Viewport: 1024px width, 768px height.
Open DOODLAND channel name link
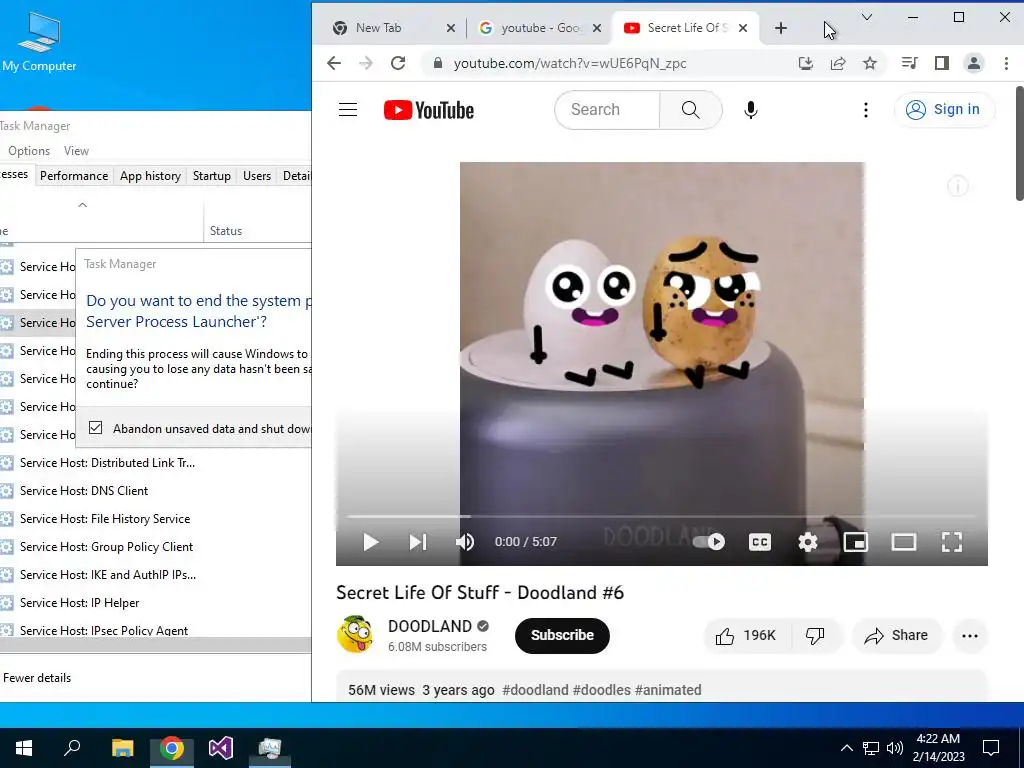pyautogui.click(x=430, y=626)
